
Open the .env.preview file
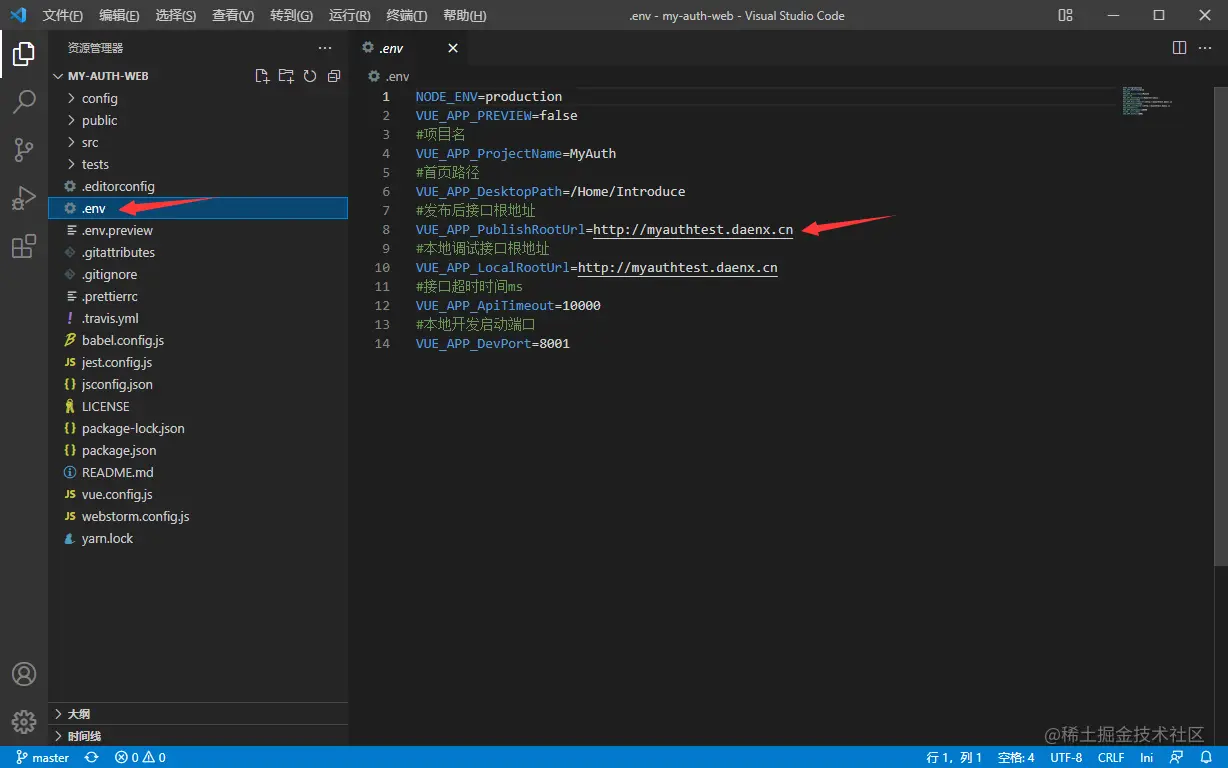(198, 230)
